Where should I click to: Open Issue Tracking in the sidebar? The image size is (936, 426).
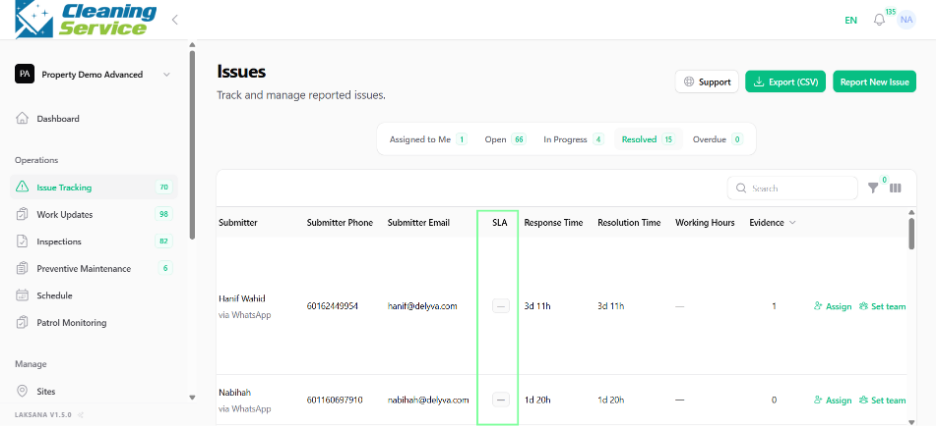(94, 187)
